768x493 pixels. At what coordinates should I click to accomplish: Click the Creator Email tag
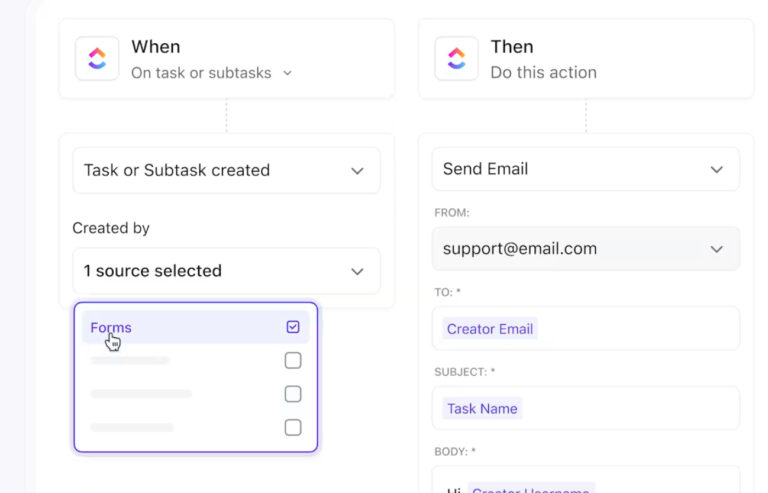(x=490, y=329)
